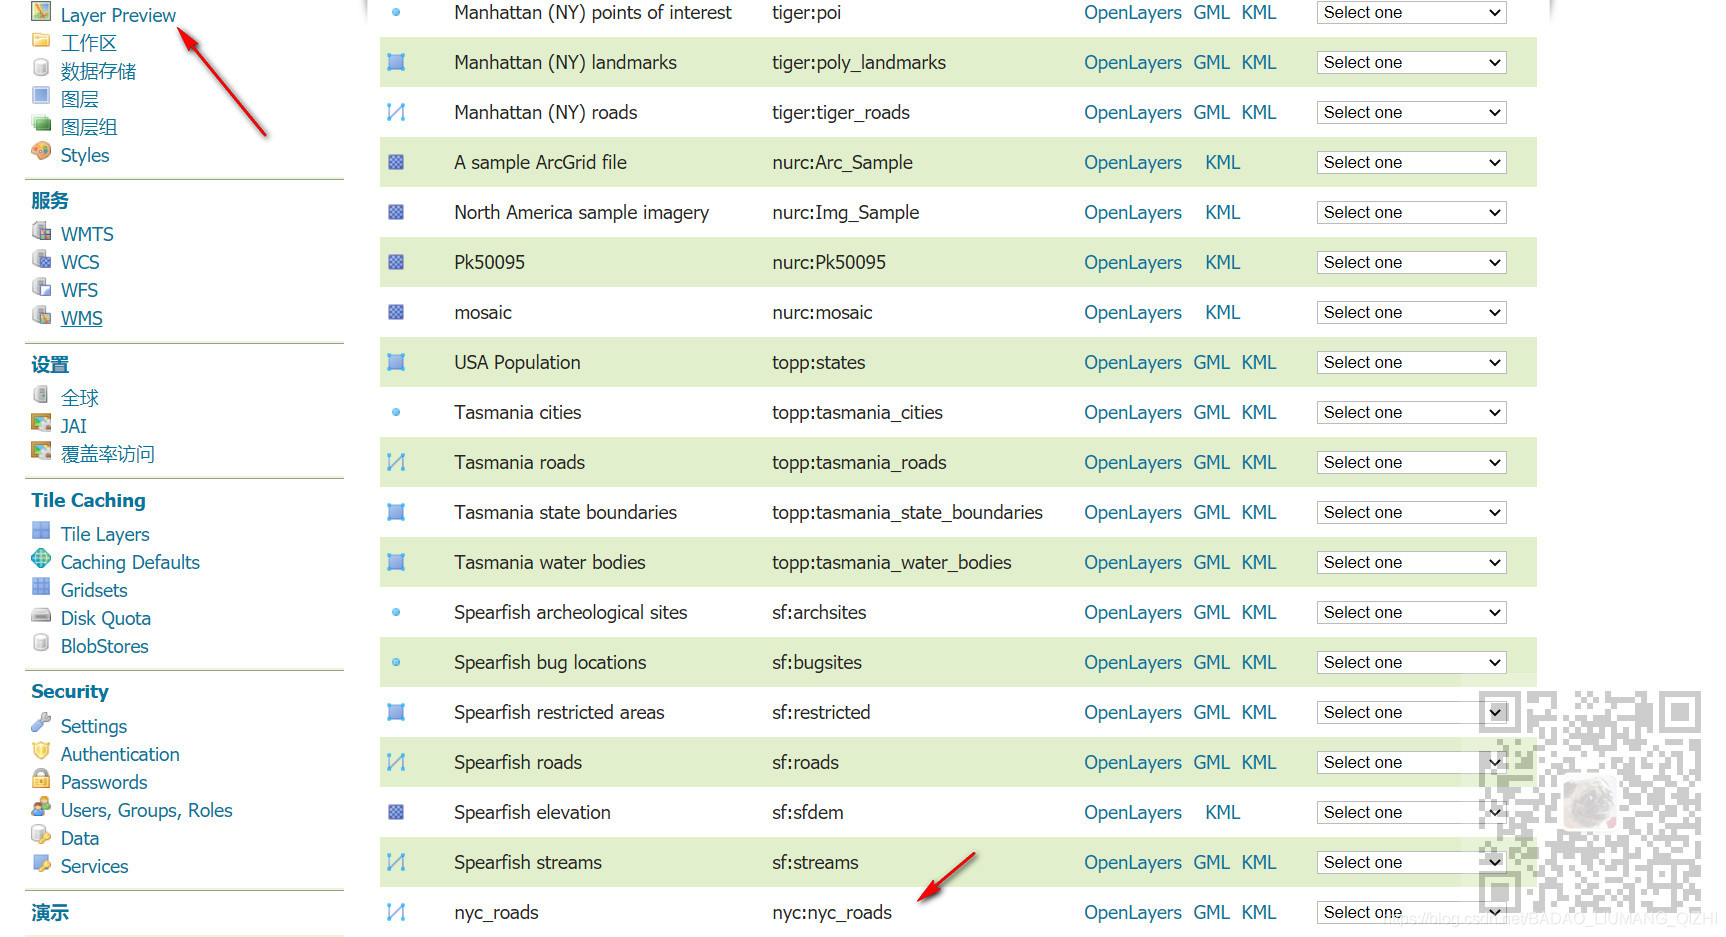The image size is (1726, 937).
Task: Click the Layer Preview icon in the sidebar
Action: tap(41, 12)
